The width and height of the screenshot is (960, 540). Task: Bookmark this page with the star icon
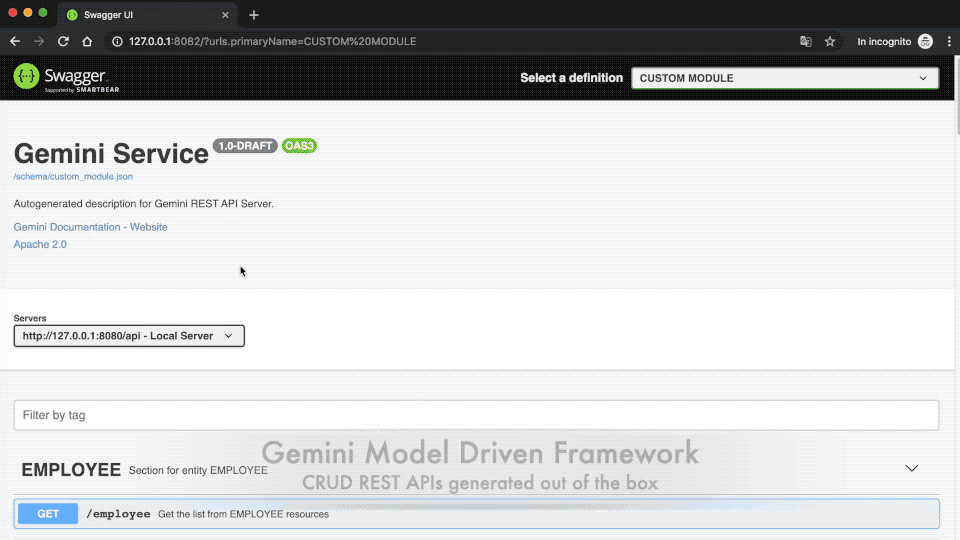830,42
